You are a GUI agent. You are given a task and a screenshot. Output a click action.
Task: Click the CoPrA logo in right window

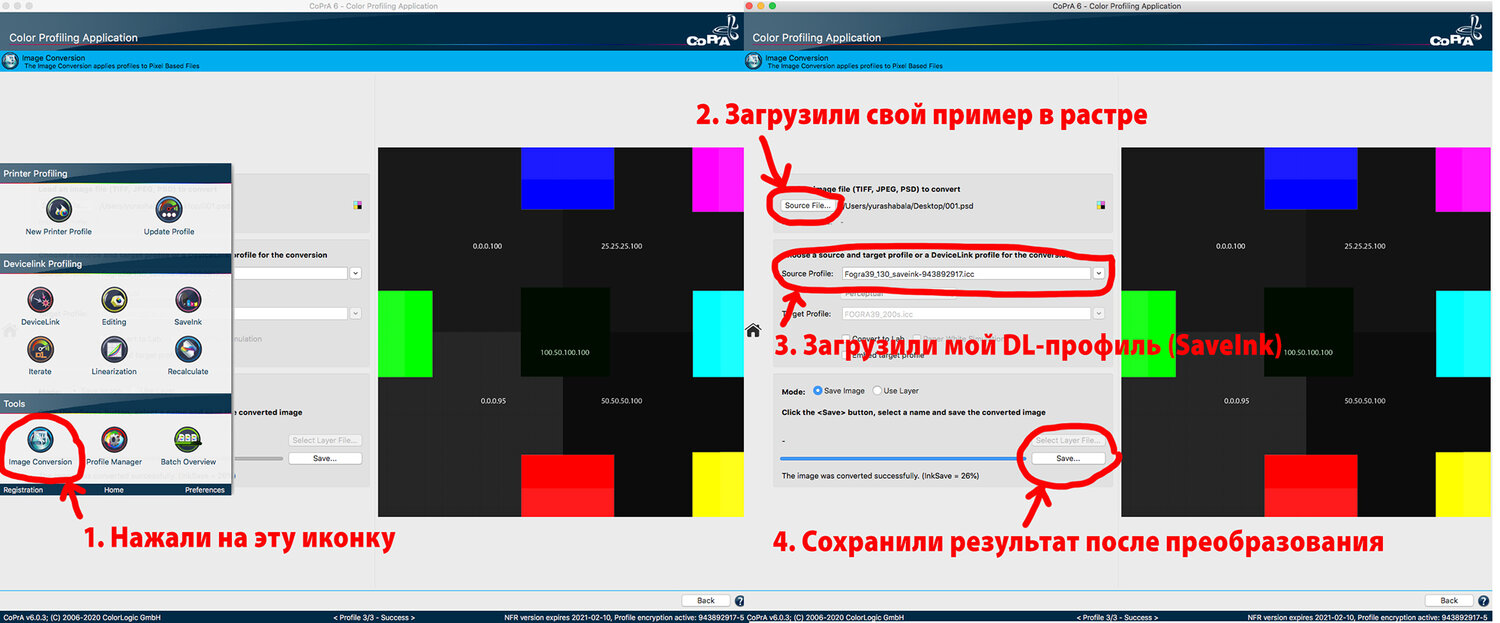[x=1456, y=34]
